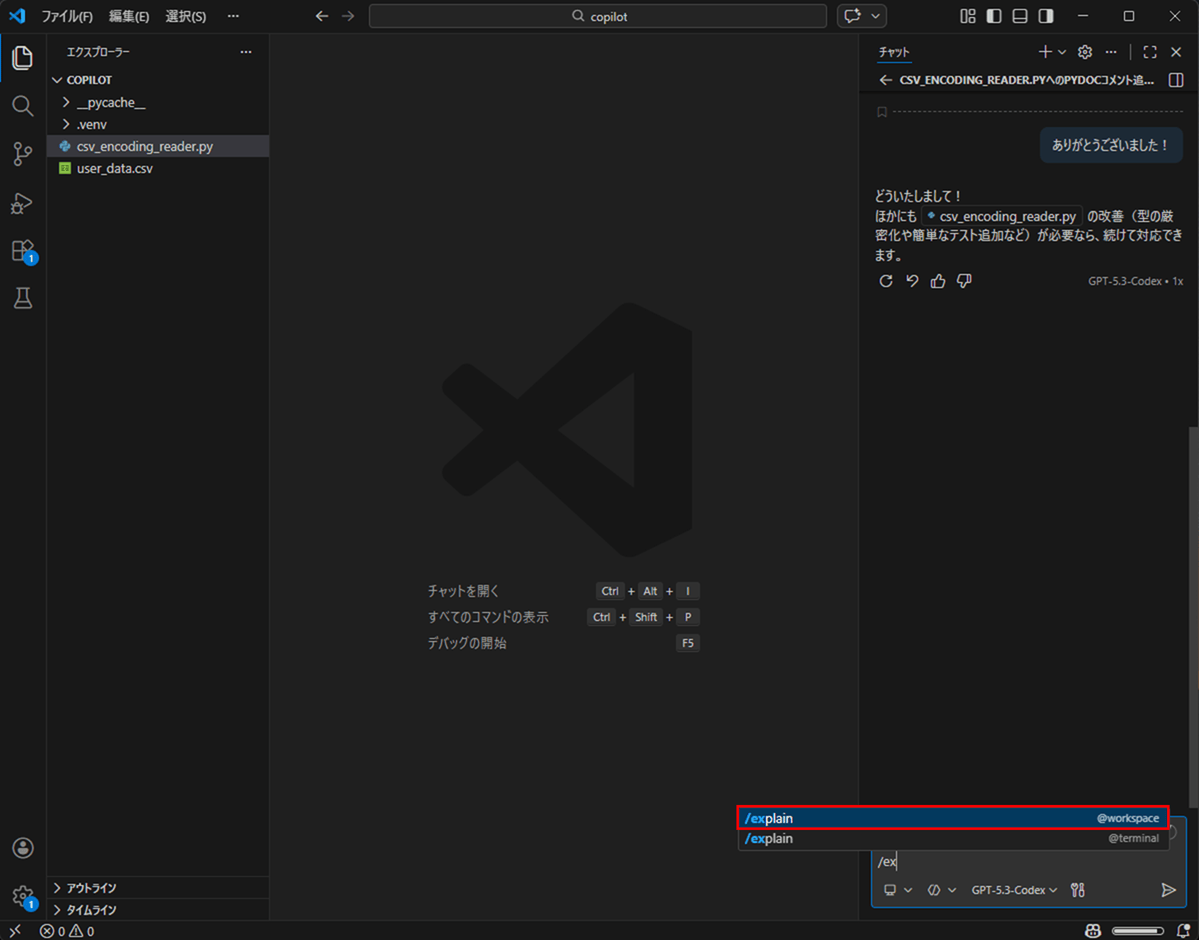The width and height of the screenshot is (1199, 940).
Task: Open the Search view in the activity bar
Action: click(x=22, y=105)
